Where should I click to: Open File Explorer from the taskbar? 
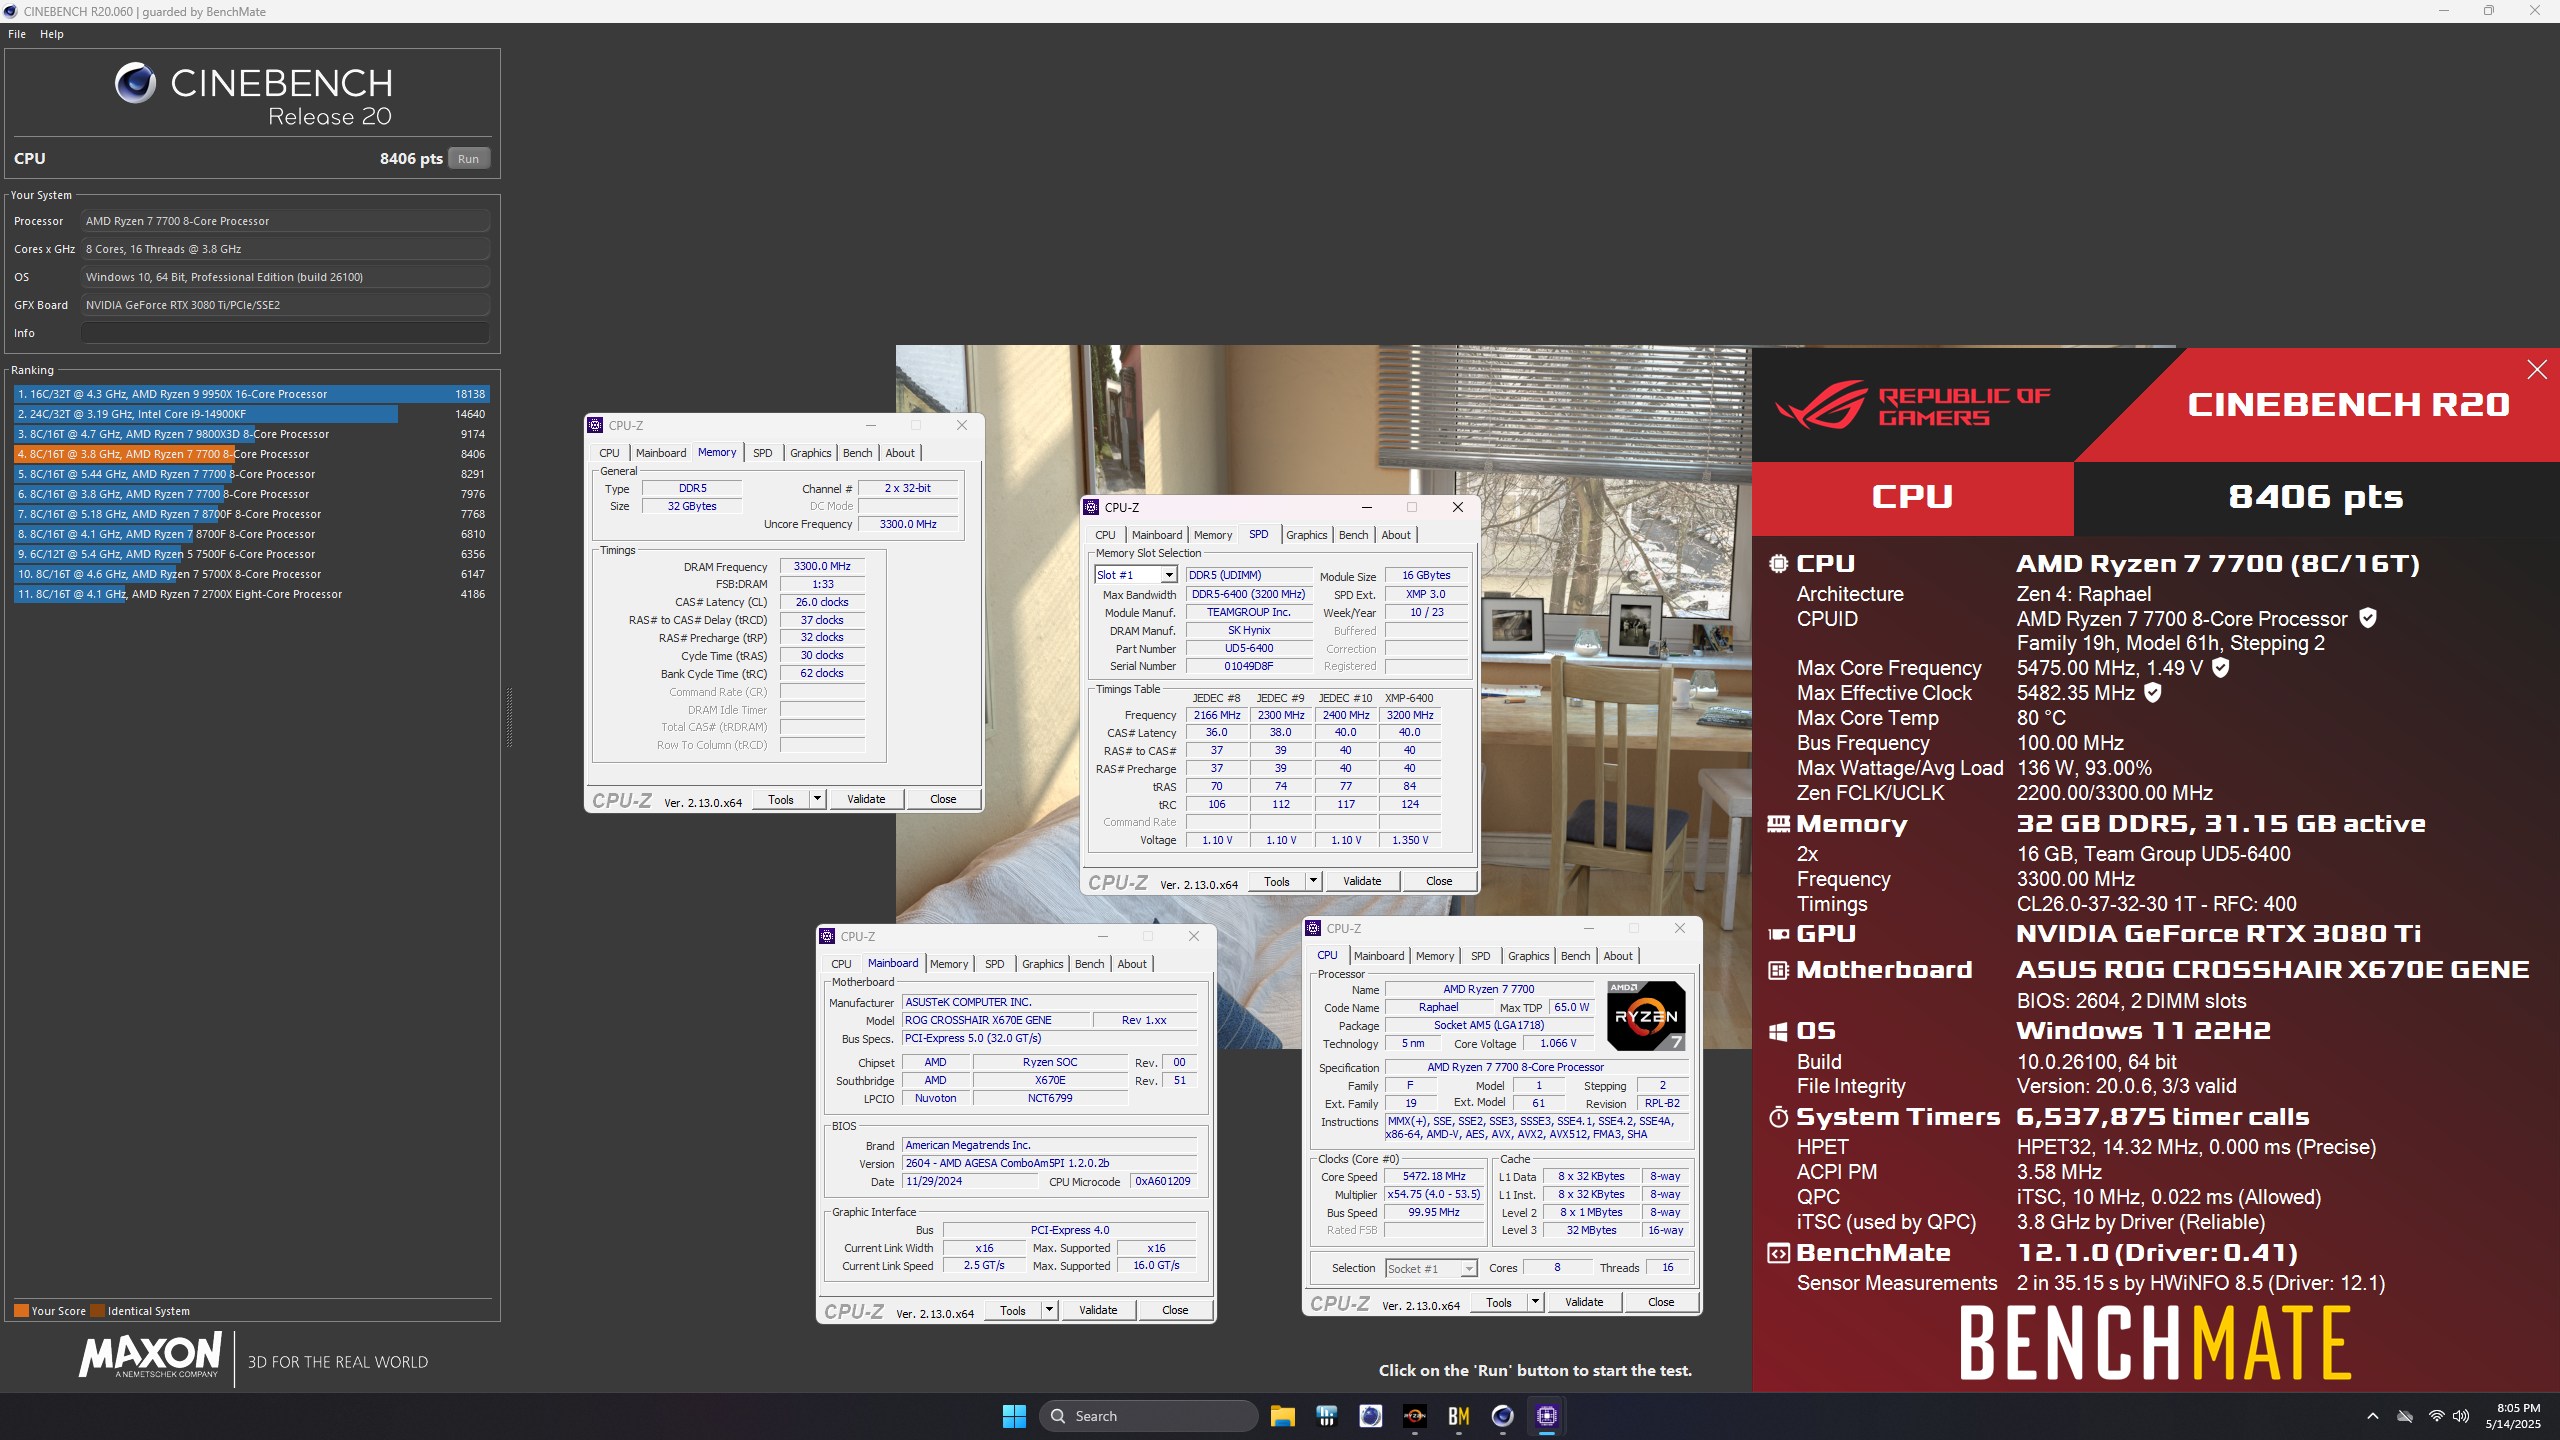pos(1282,1416)
